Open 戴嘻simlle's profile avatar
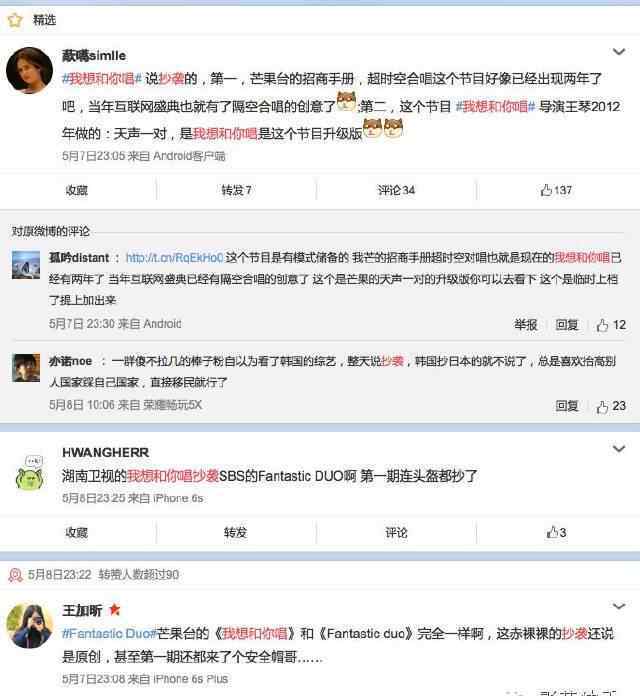 tap(29, 70)
